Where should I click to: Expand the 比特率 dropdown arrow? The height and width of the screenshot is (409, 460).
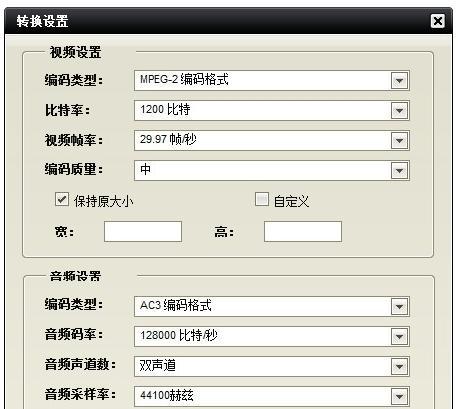click(x=399, y=111)
